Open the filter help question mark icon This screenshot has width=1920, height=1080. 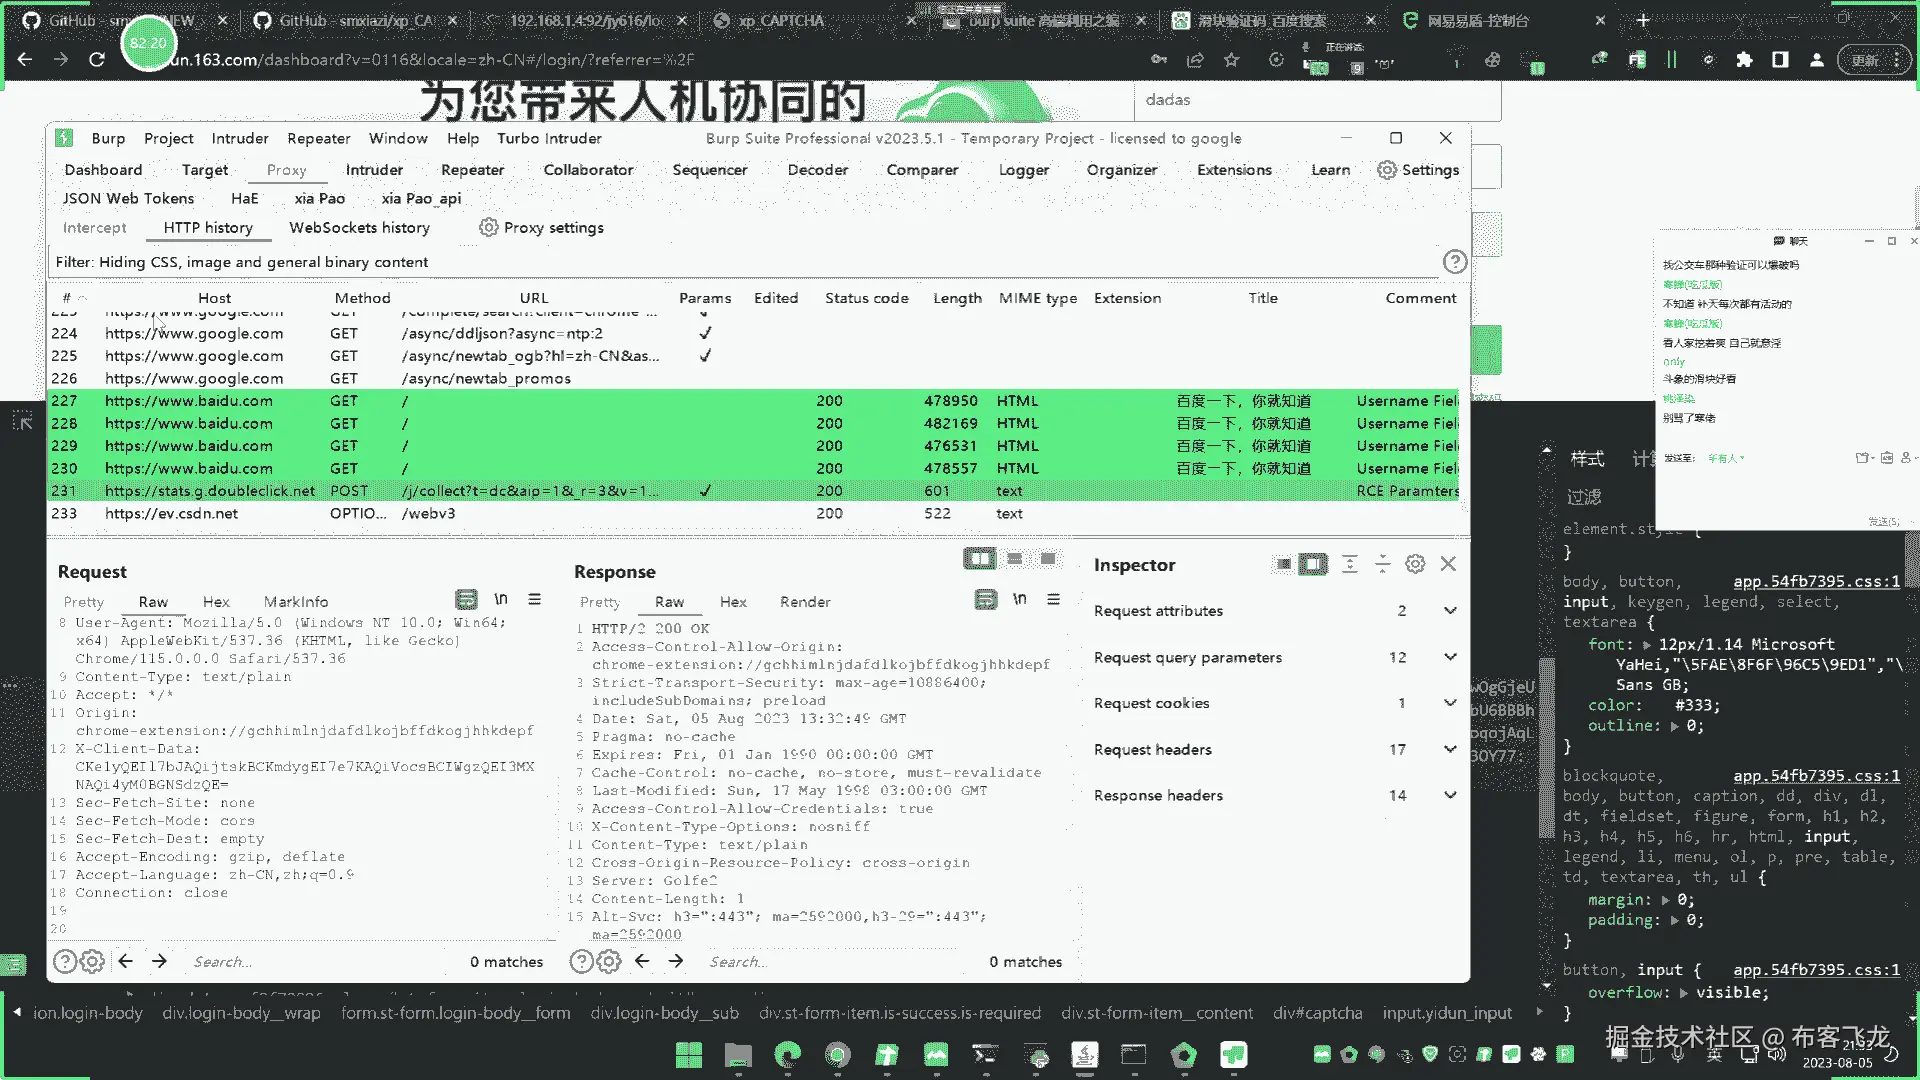[1455, 262]
